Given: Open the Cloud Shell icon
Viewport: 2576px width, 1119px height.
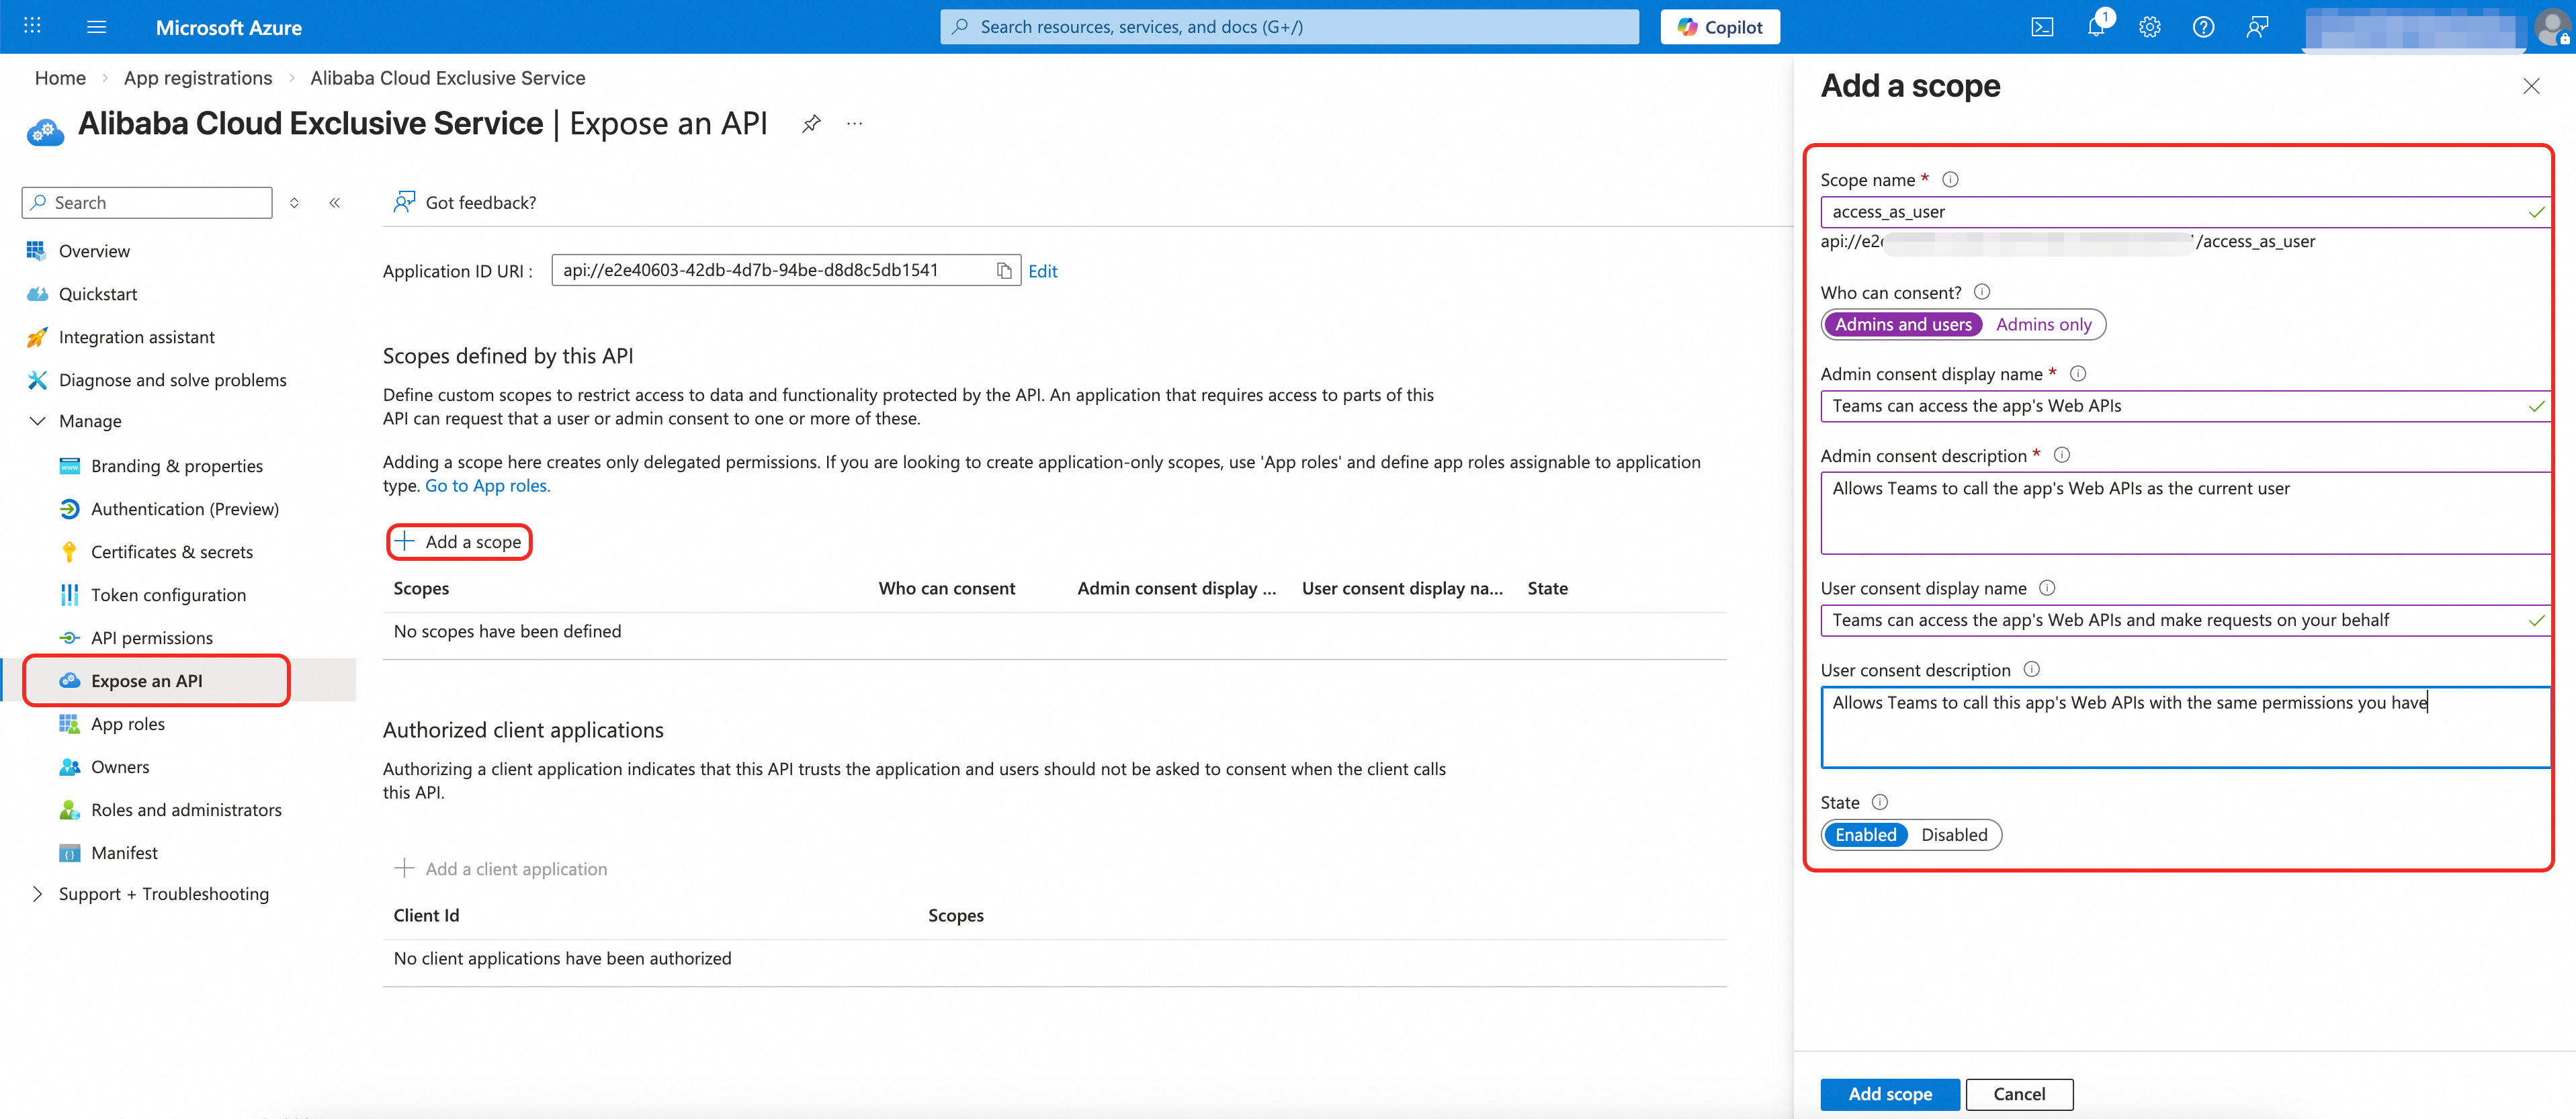Looking at the screenshot, I should [x=2042, y=27].
